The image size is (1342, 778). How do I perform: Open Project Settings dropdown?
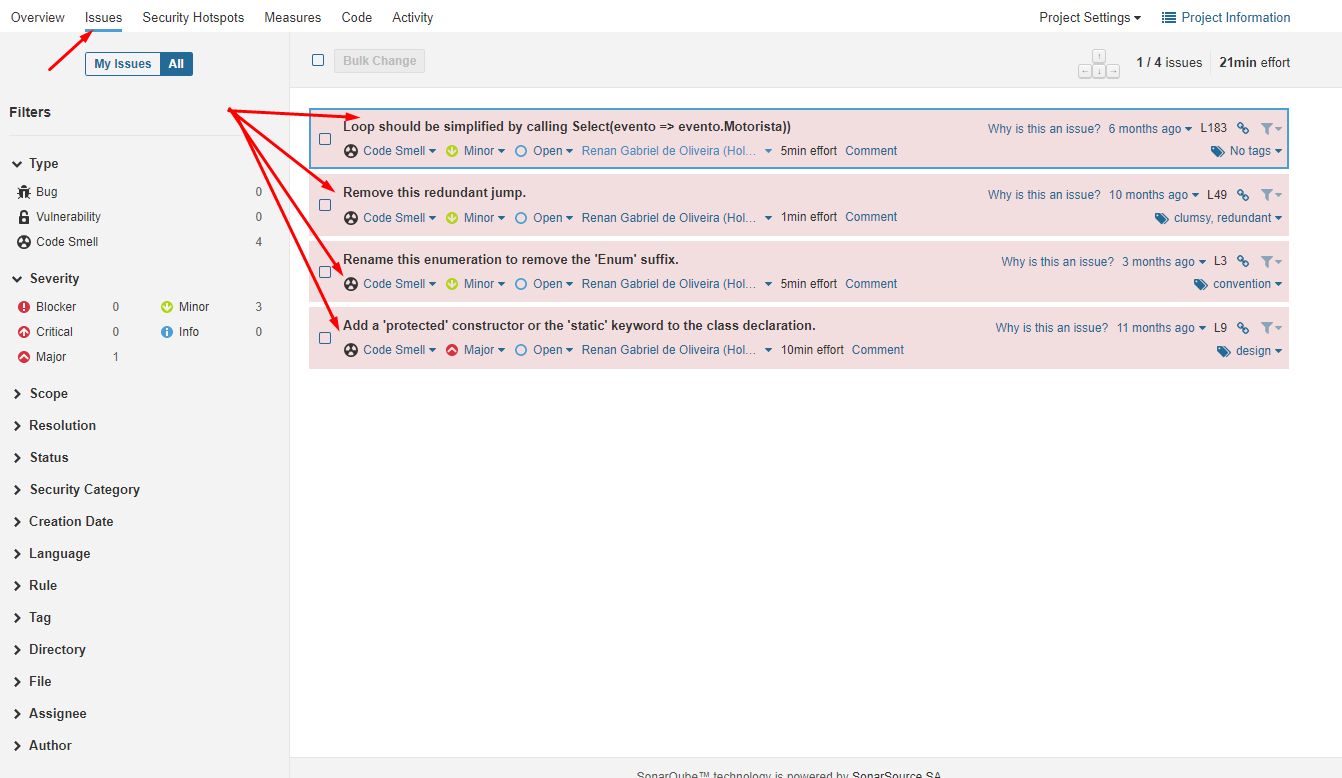pos(1089,18)
